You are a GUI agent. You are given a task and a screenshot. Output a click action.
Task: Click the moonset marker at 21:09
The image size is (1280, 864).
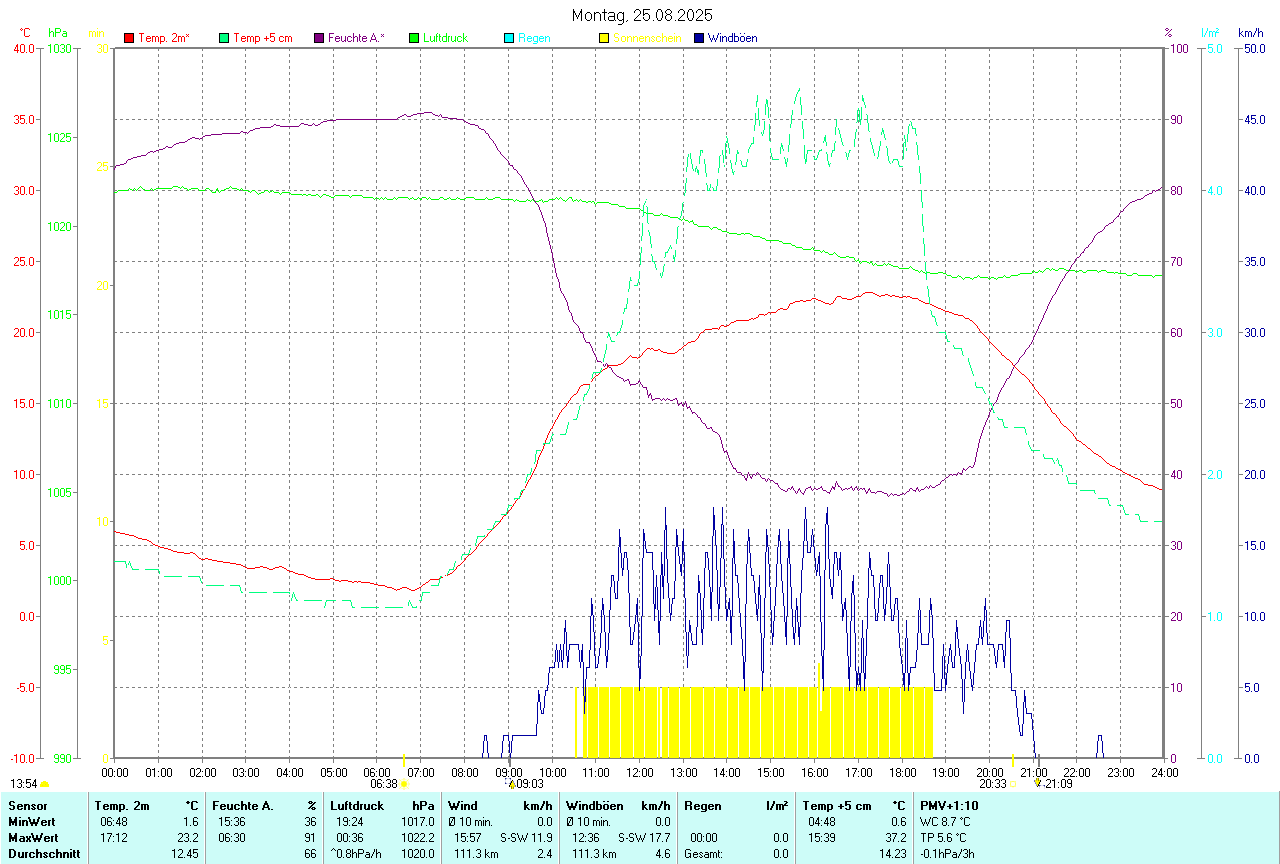click(x=1037, y=784)
